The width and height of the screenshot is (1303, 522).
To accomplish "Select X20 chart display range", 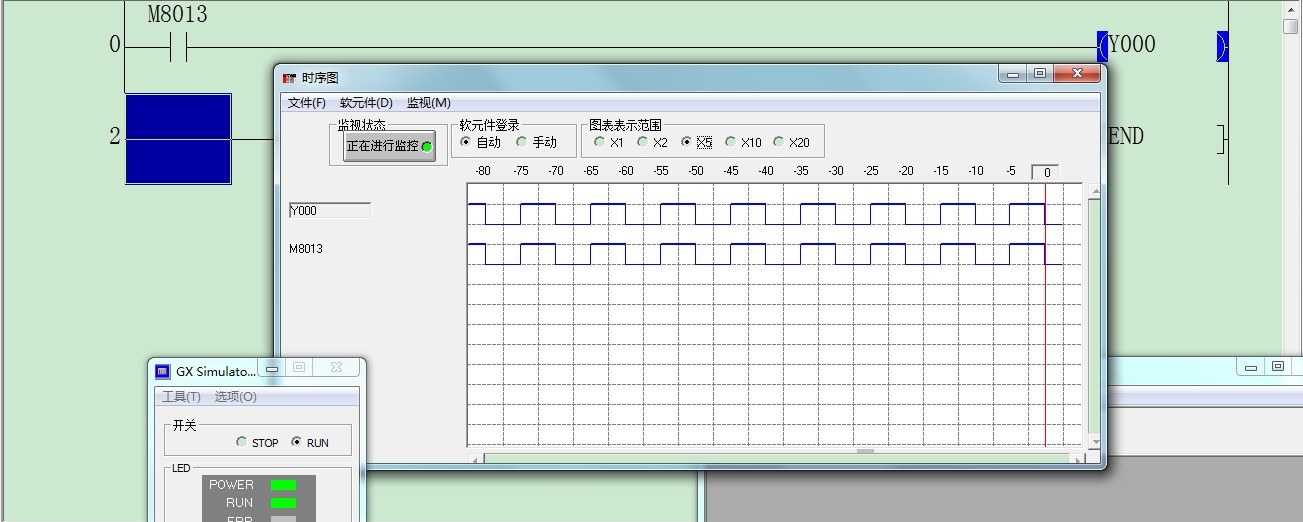I will 779,142.
